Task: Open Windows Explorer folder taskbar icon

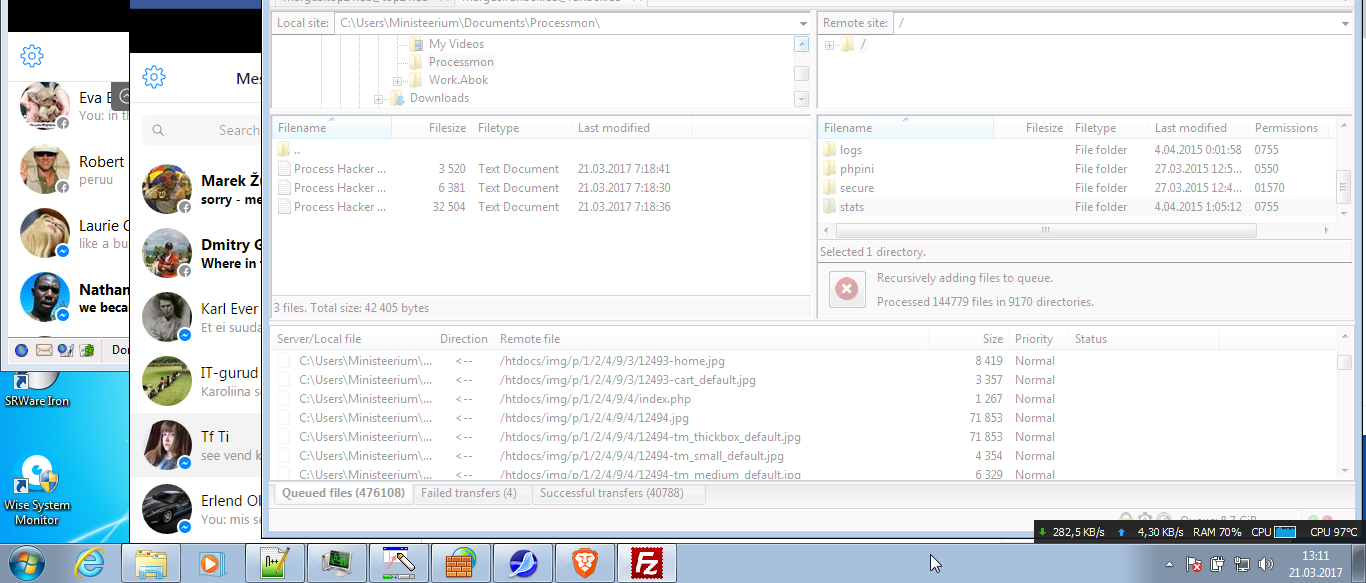Action: coord(151,563)
